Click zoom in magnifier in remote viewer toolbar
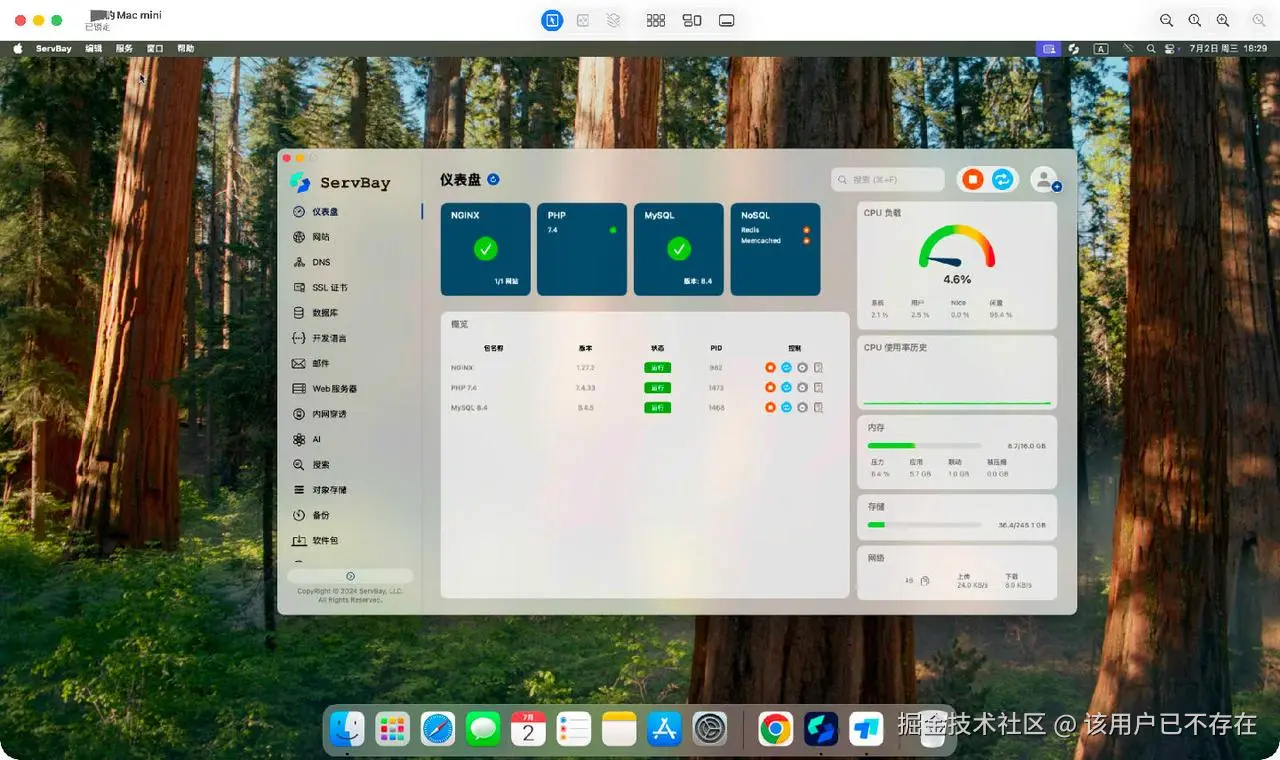Image resolution: width=1280 pixels, height=760 pixels. (x=1223, y=20)
